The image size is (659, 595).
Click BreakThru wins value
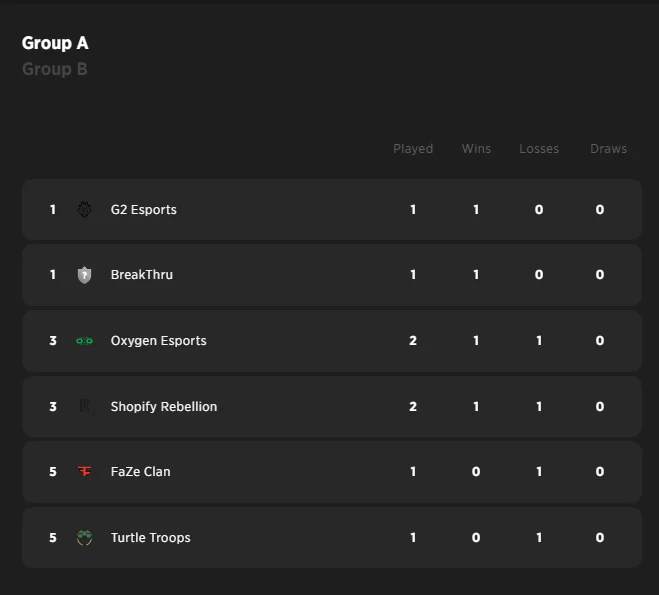[x=476, y=275]
